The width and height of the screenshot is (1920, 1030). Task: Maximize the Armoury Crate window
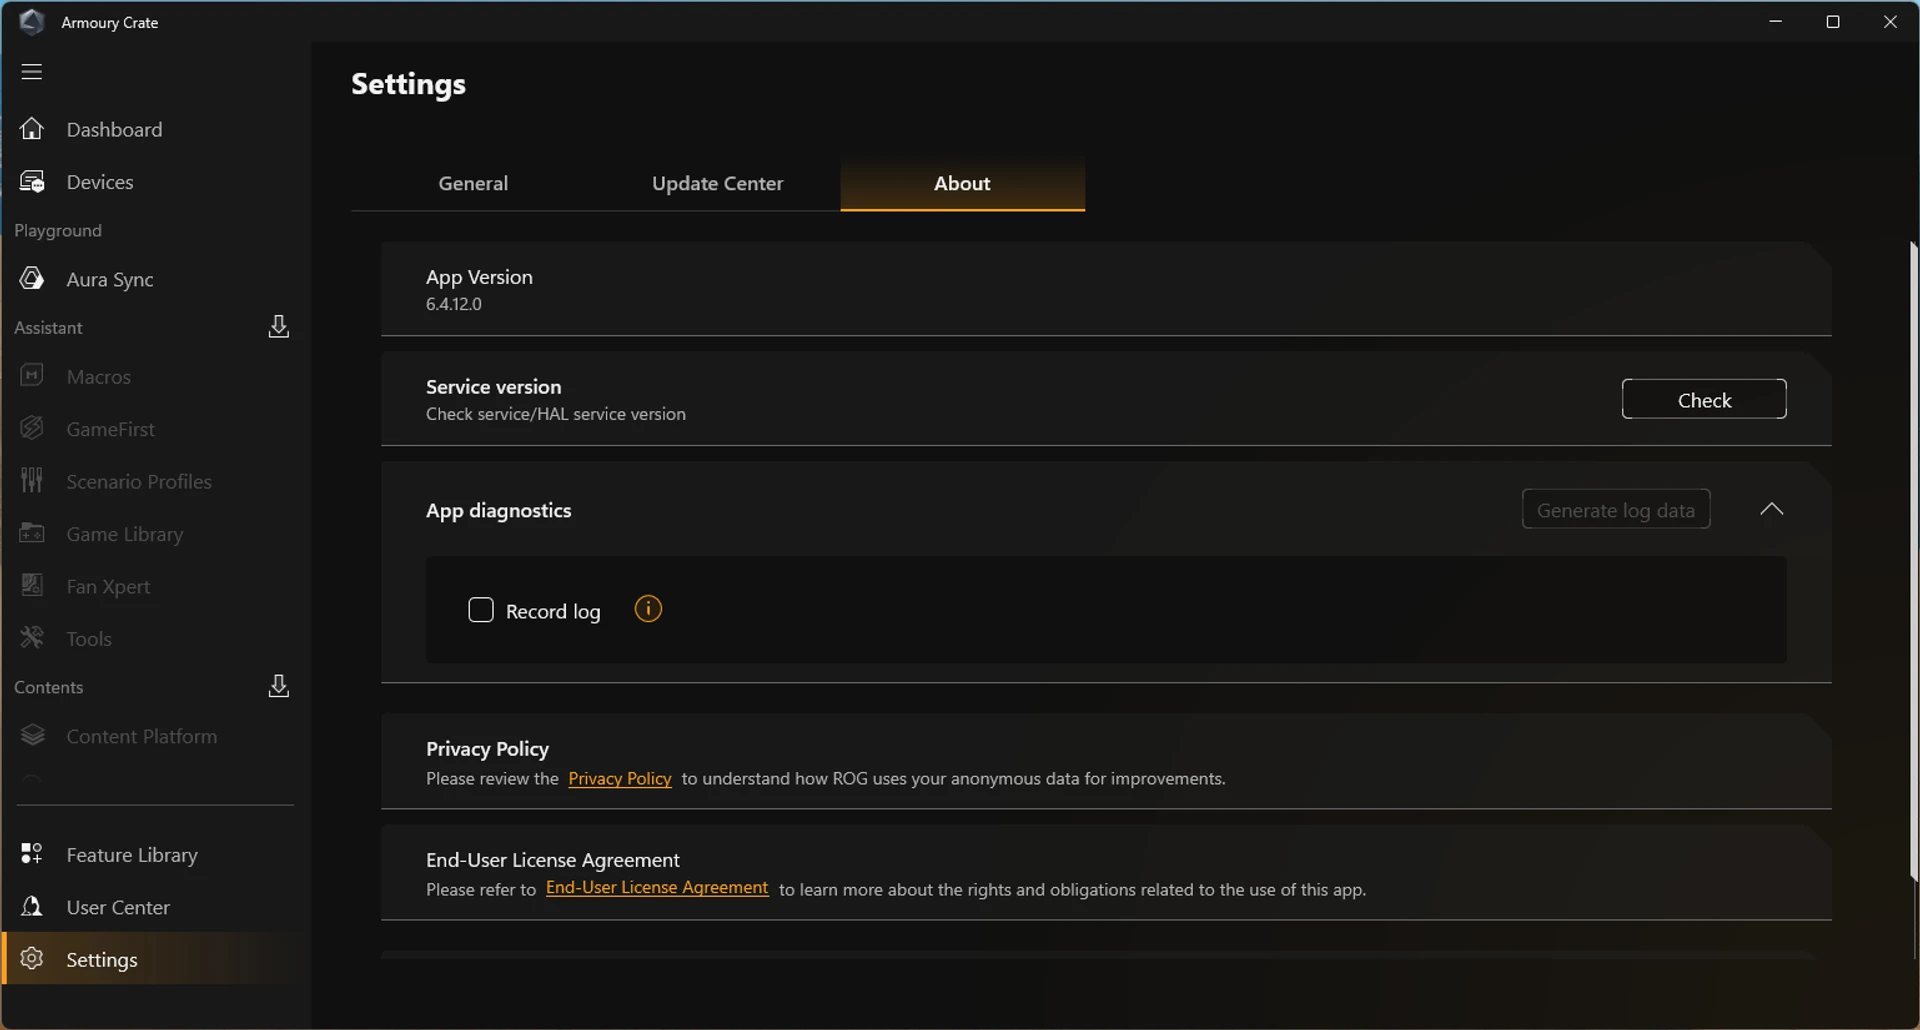click(x=1833, y=21)
